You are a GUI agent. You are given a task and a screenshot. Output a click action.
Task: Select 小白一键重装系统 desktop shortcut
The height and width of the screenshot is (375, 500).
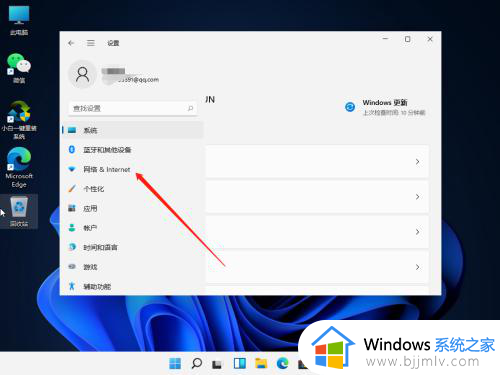pos(19,120)
